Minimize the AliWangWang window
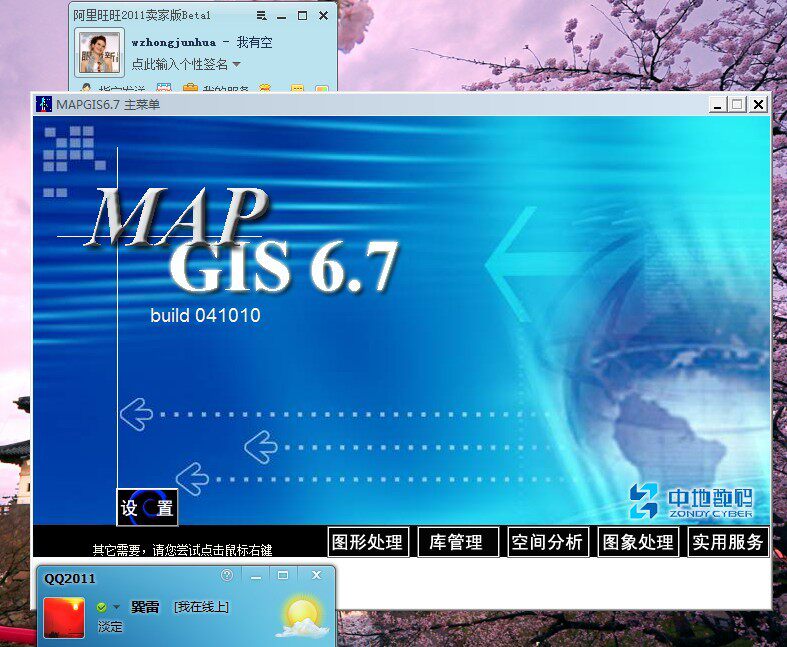787x647 pixels. click(282, 16)
